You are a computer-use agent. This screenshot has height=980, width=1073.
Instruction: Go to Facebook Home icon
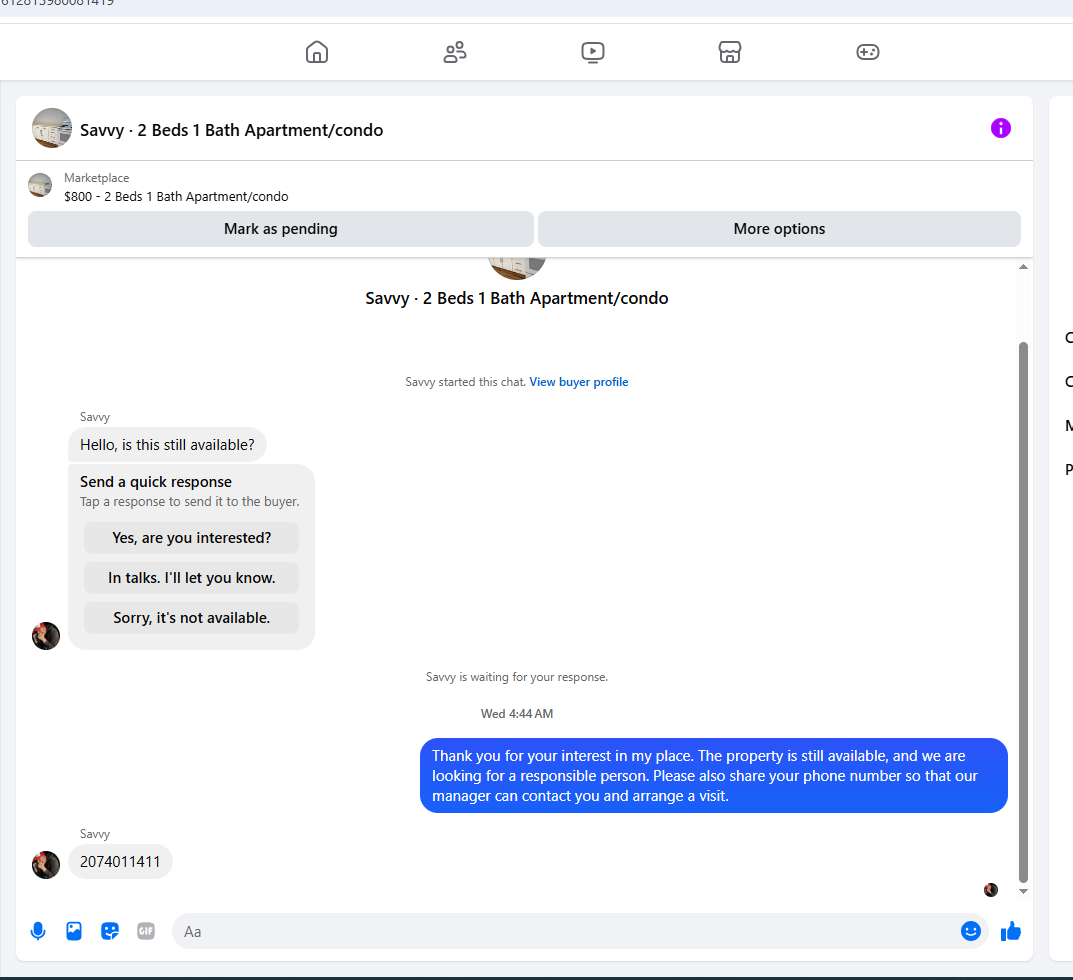click(317, 52)
